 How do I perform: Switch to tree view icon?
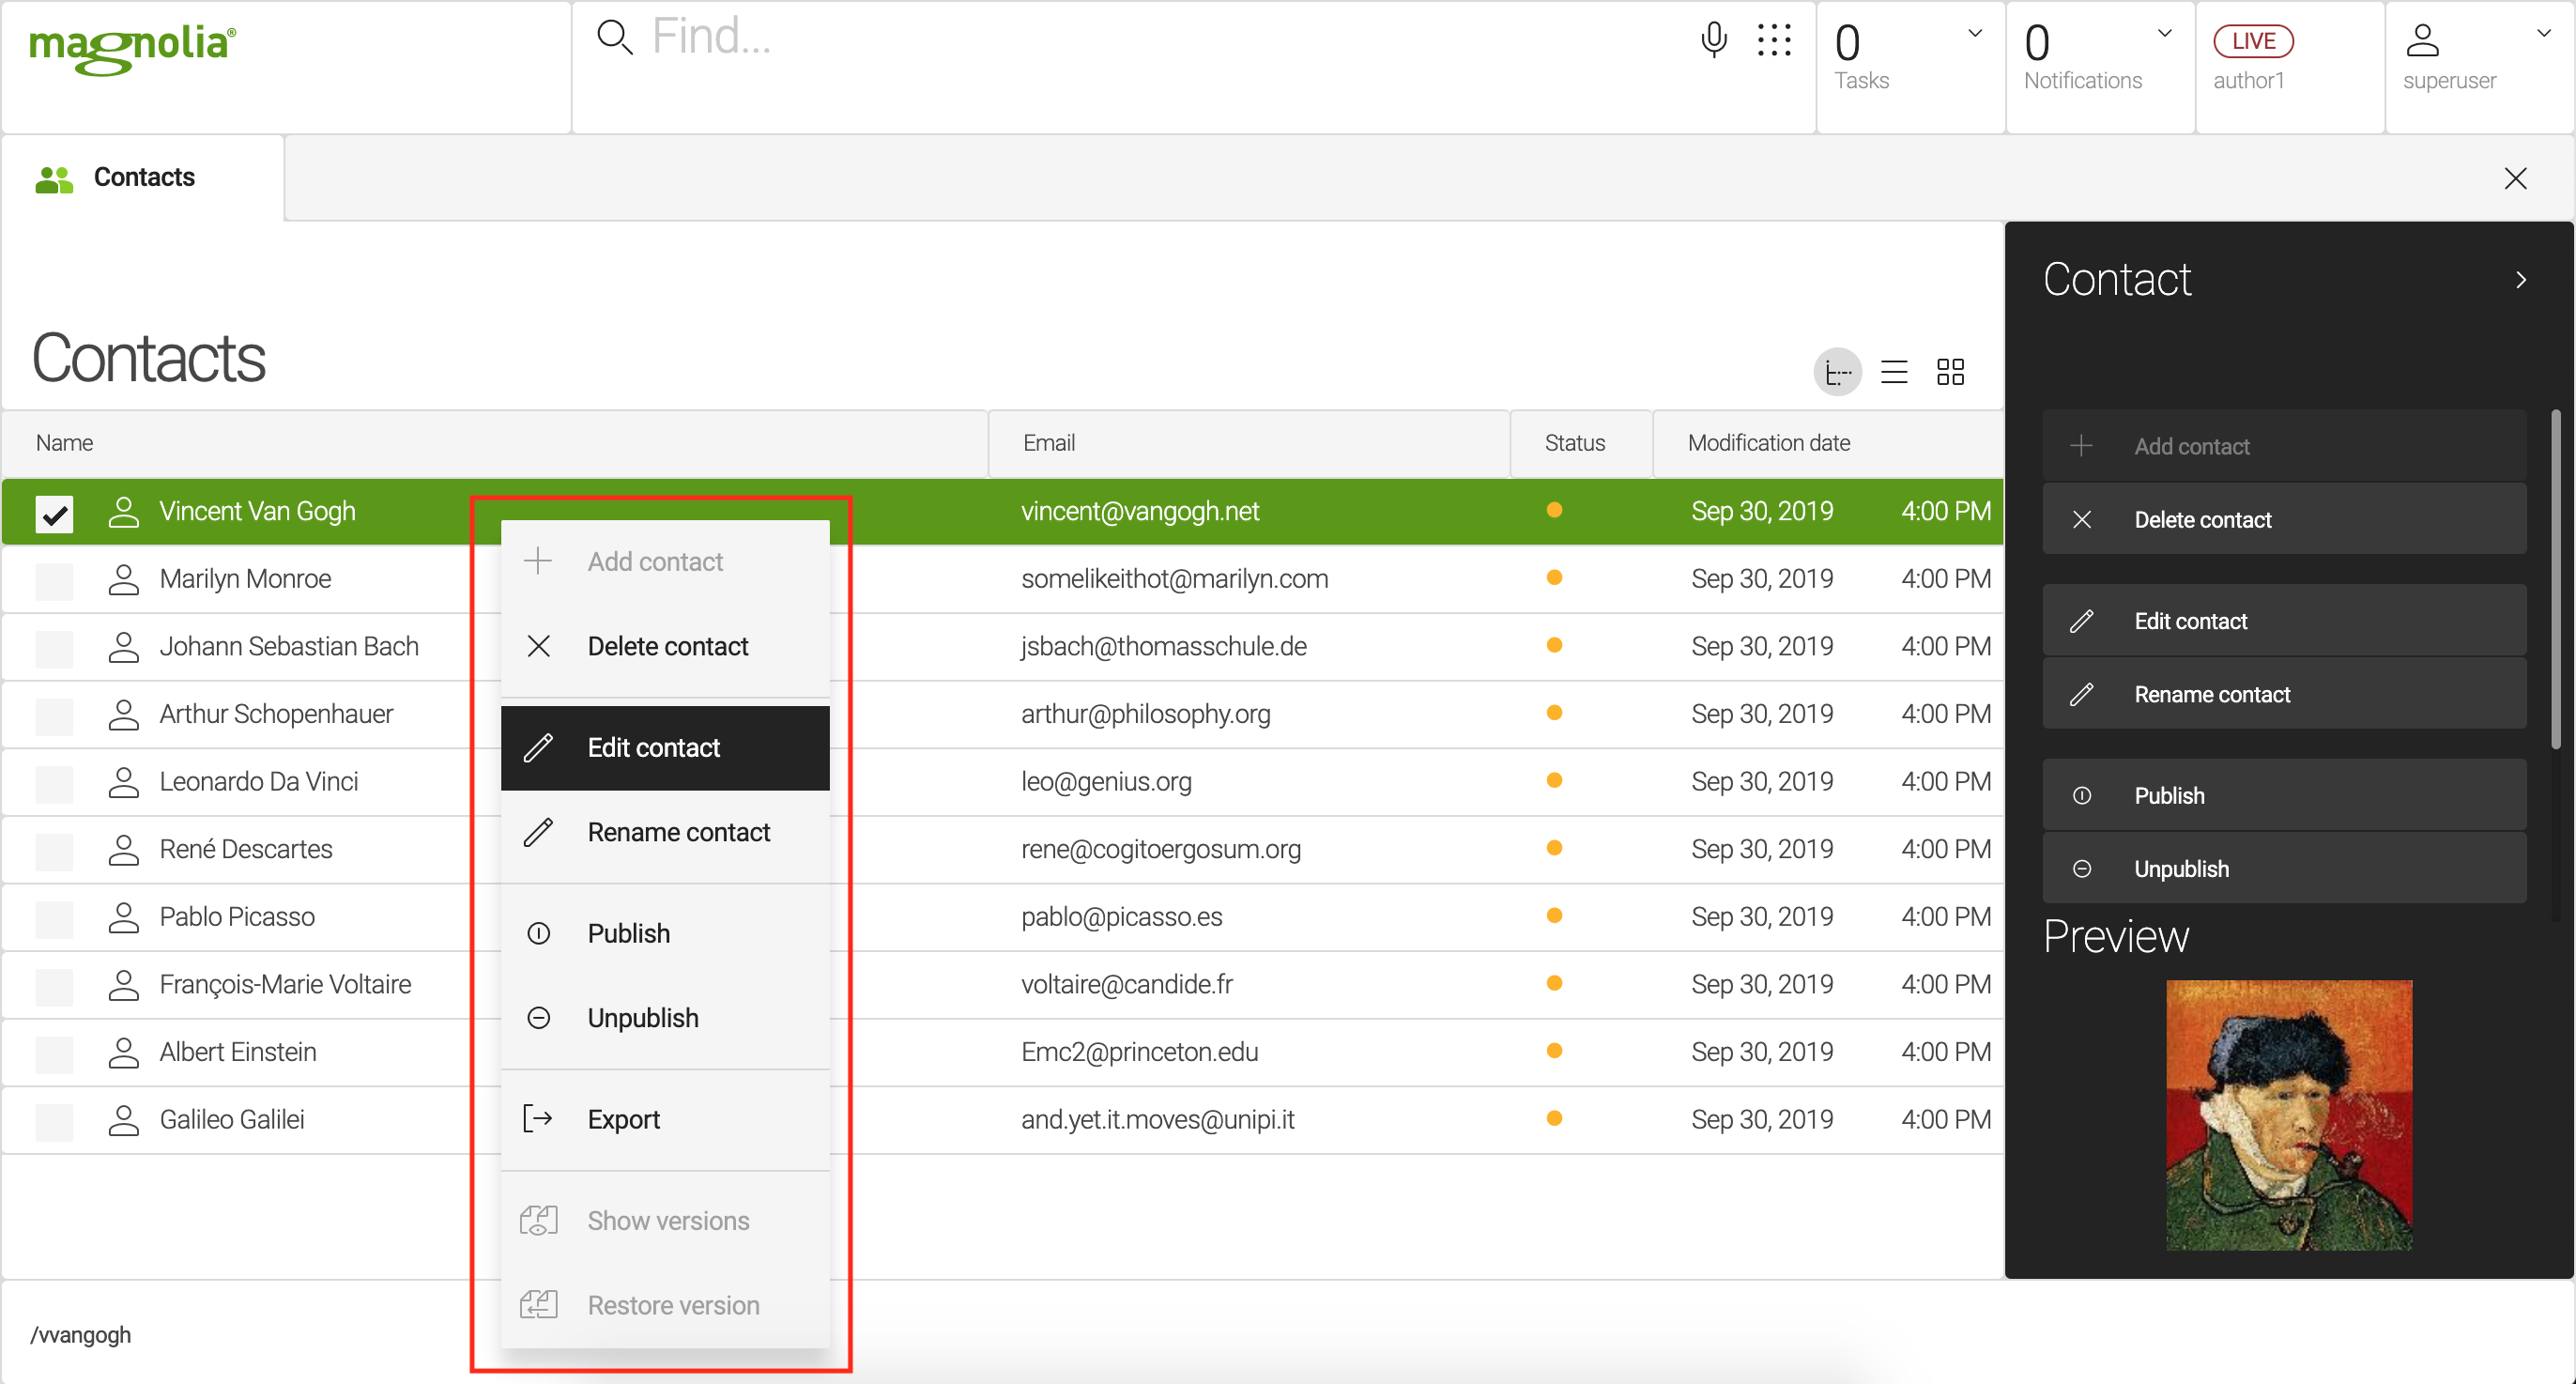click(1837, 373)
